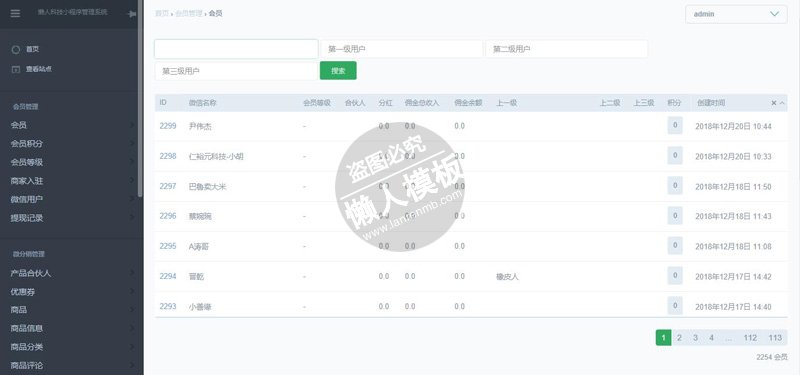
Task: Open 首页 in the sidebar
Action: pos(33,49)
